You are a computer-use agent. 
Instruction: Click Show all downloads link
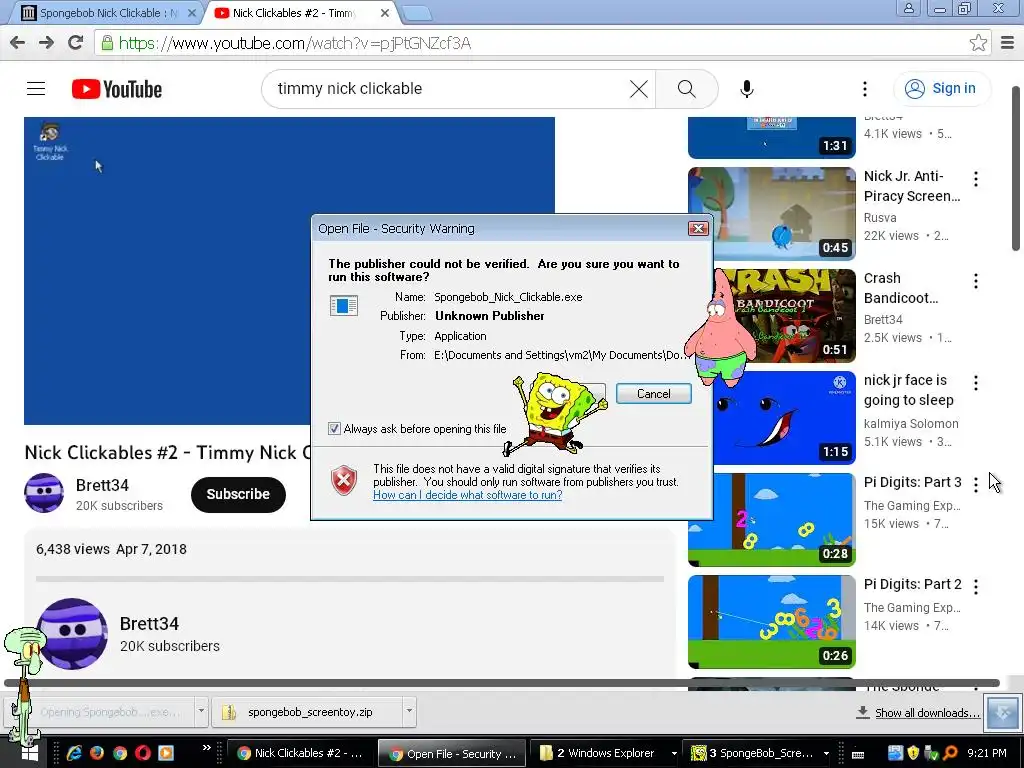point(927,713)
